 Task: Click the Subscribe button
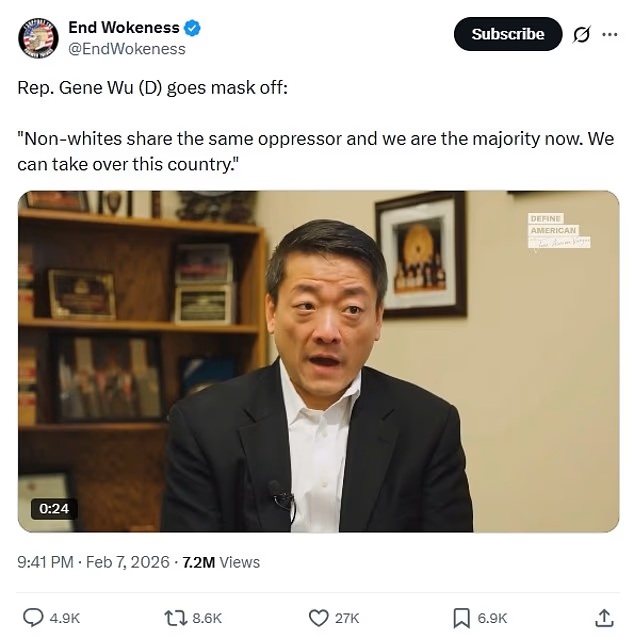pos(508,34)
